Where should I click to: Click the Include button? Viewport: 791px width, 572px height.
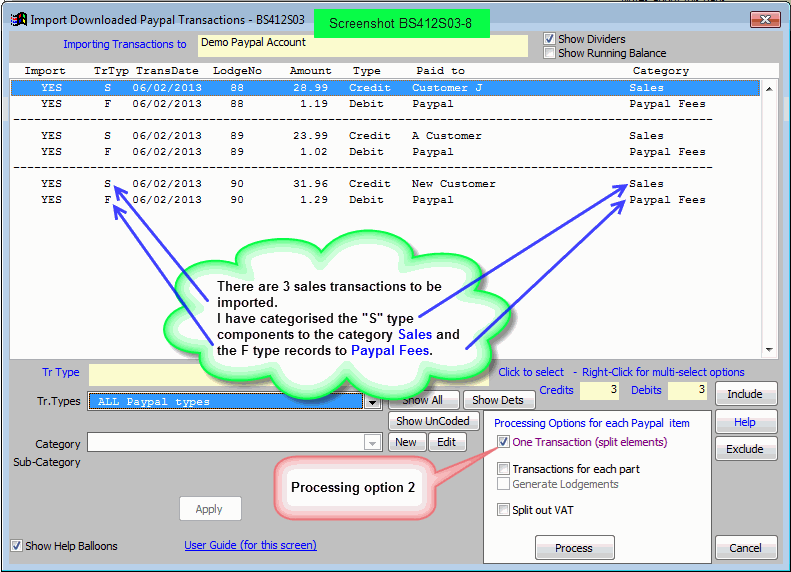point(745,394)
